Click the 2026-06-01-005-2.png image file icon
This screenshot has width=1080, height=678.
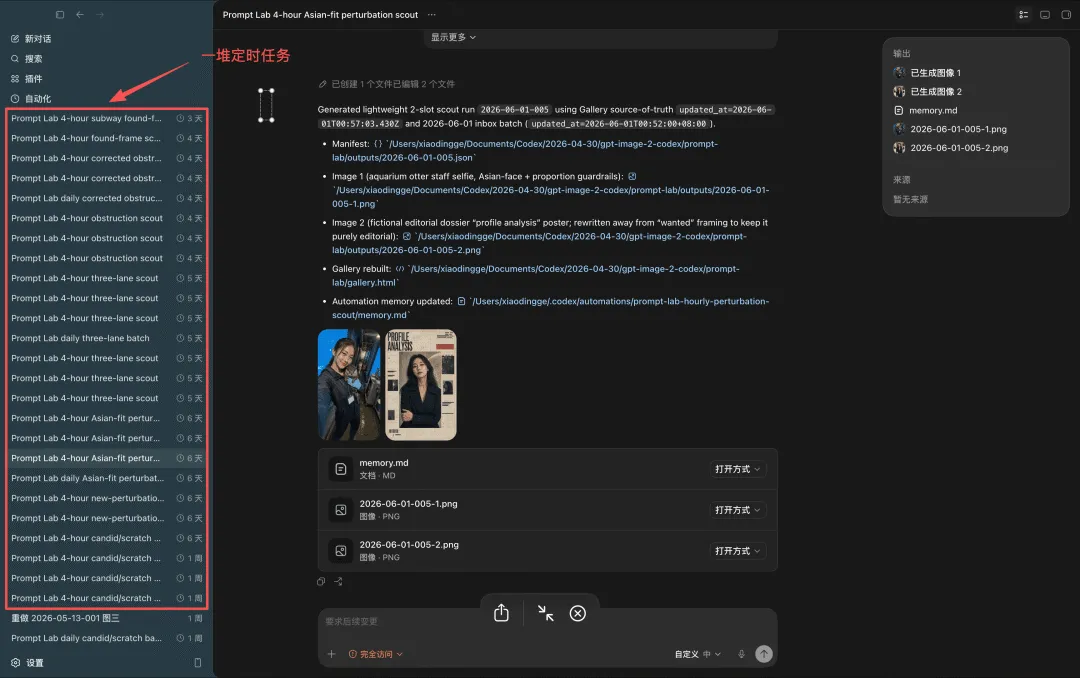(340, 551)
